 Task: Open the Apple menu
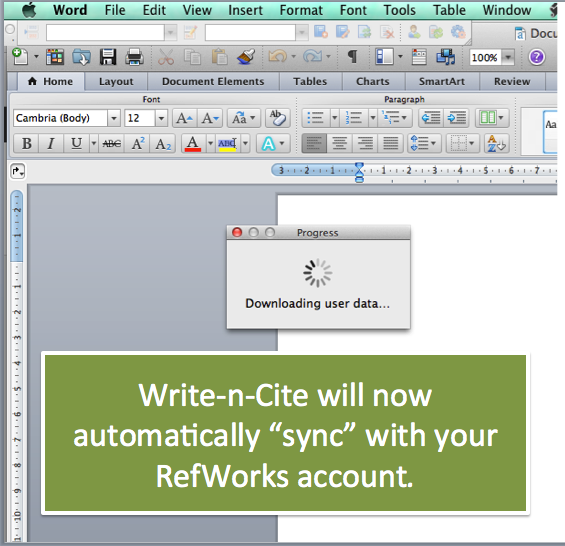tap(29, 10)
